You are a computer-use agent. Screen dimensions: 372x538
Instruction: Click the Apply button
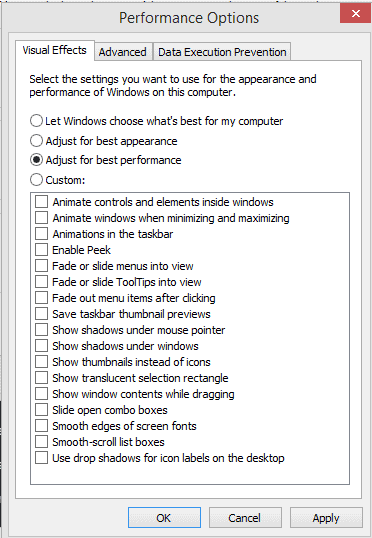(326, 517)
